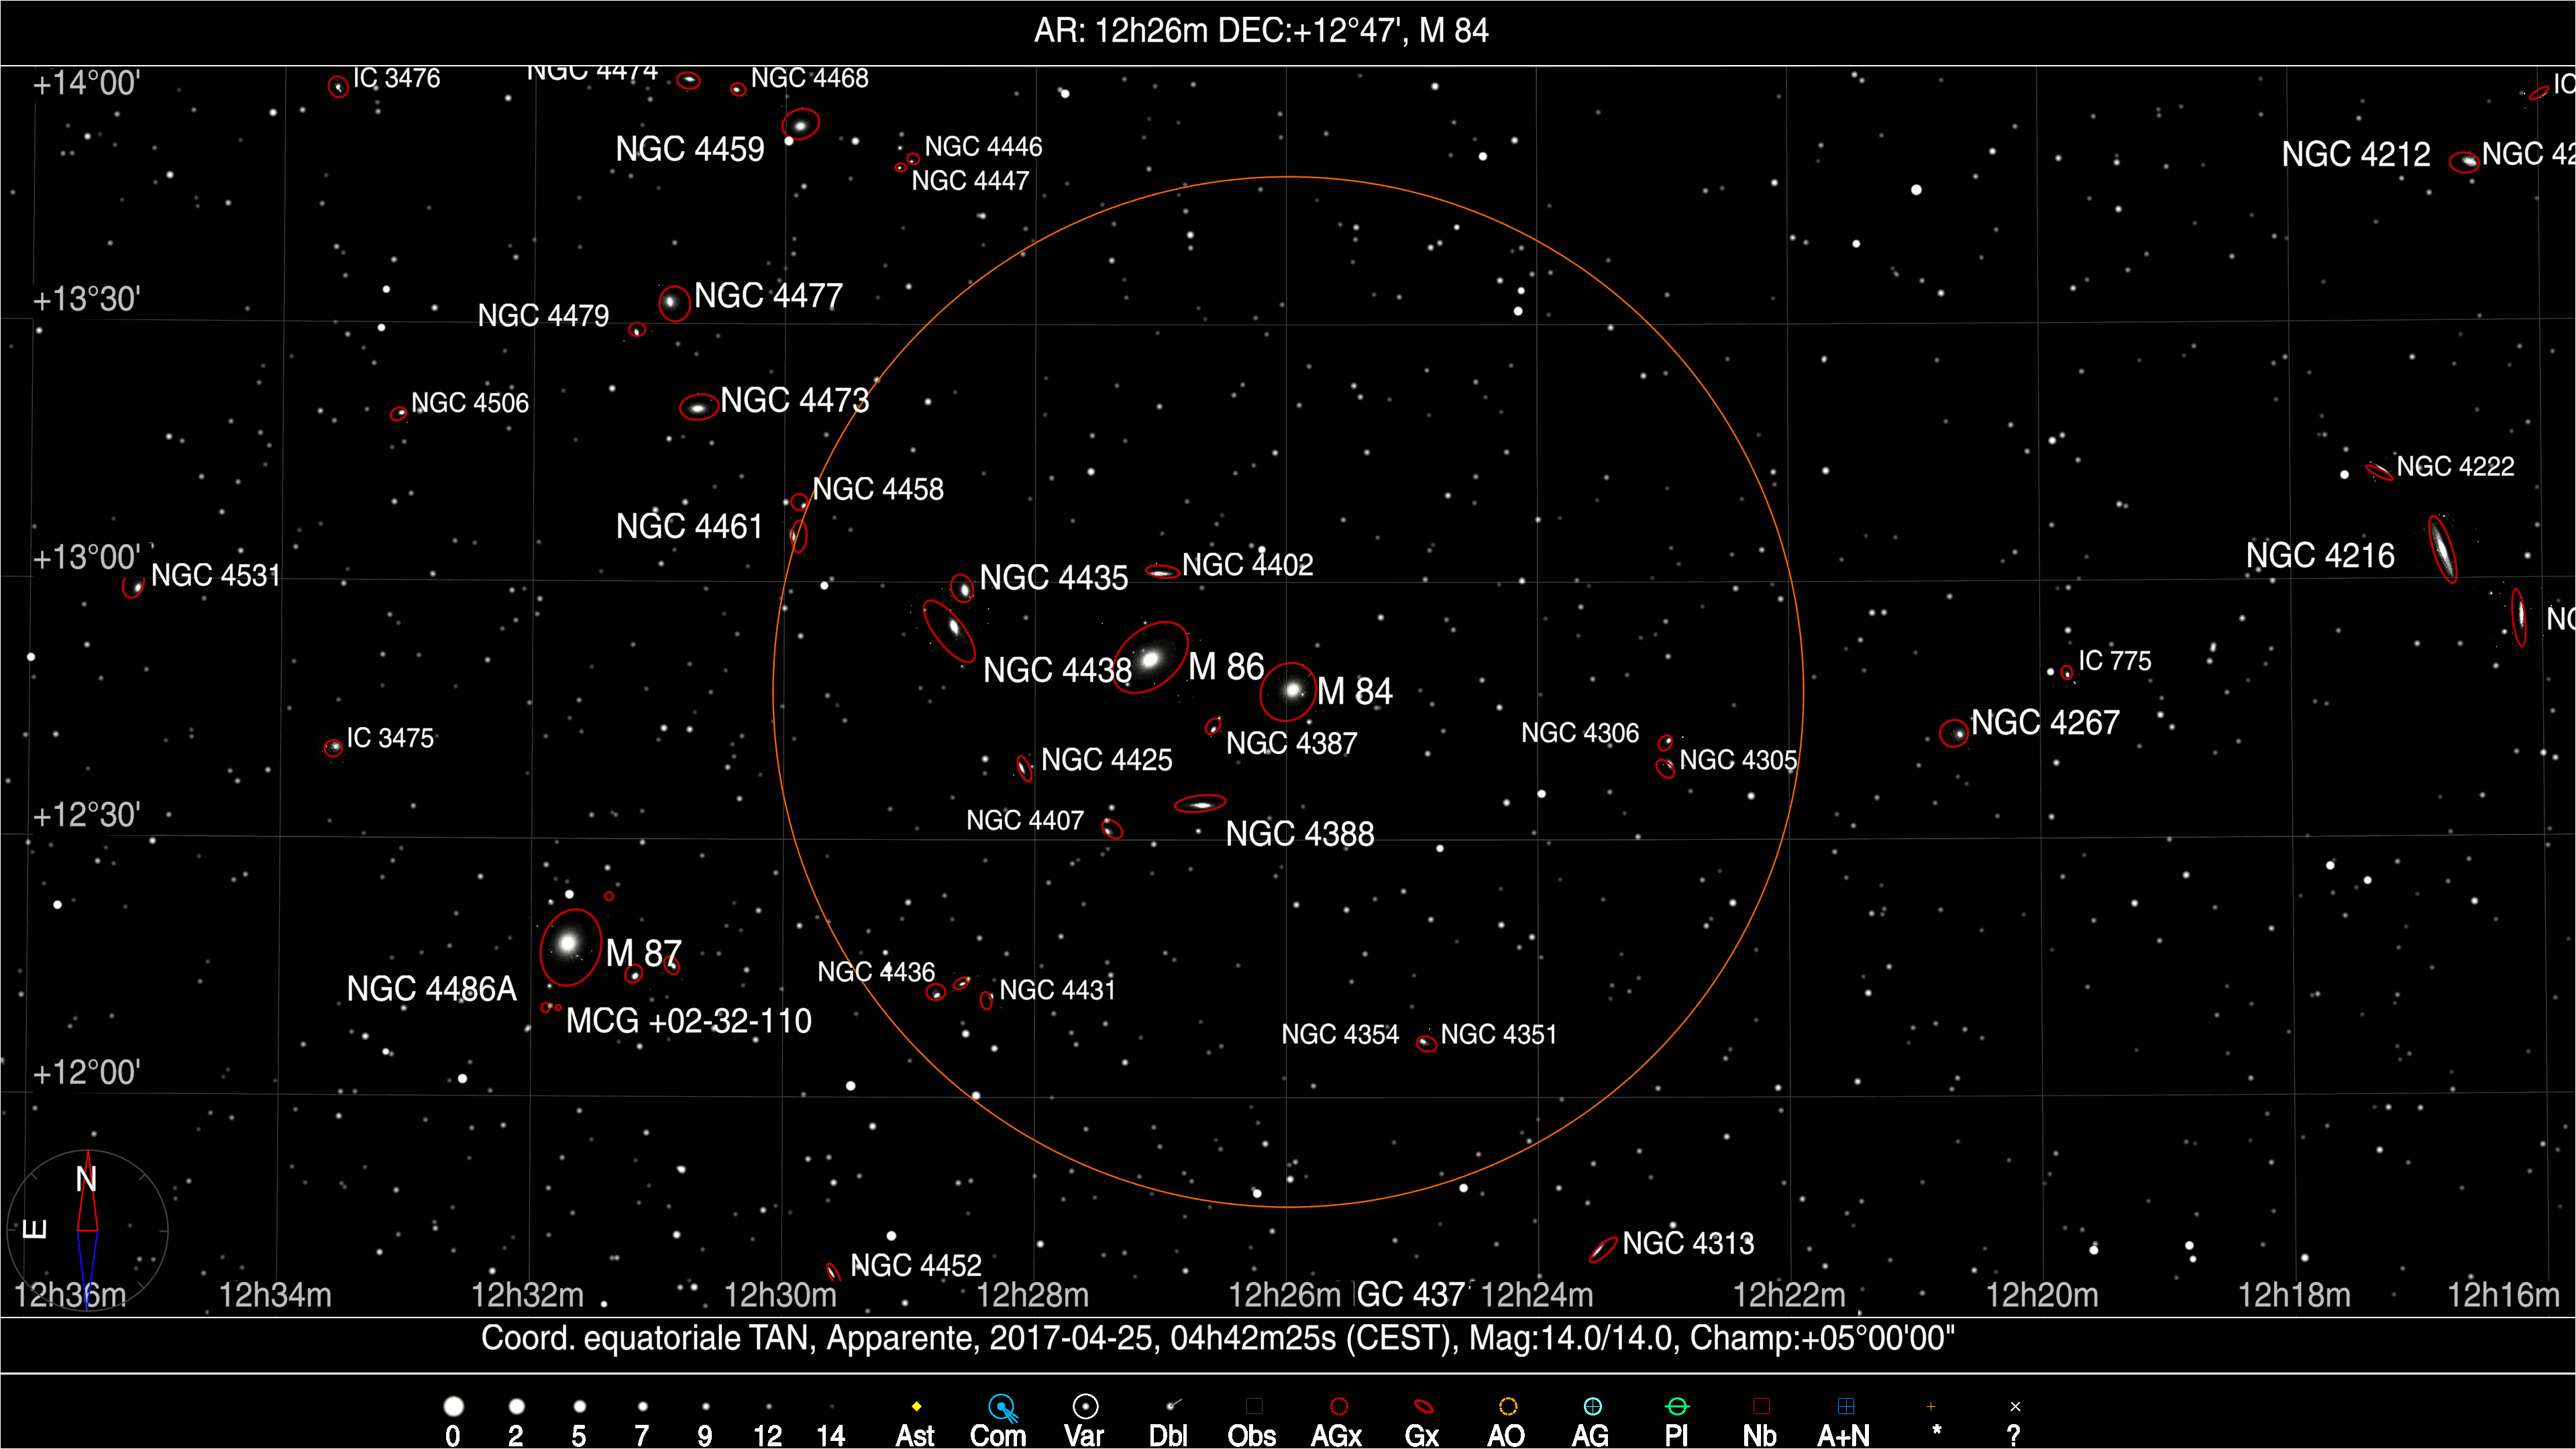Click the Variable star (Var) legend icon
The height and width of the screenshot is (1449, 2576).
(x=1085, y=1407)
